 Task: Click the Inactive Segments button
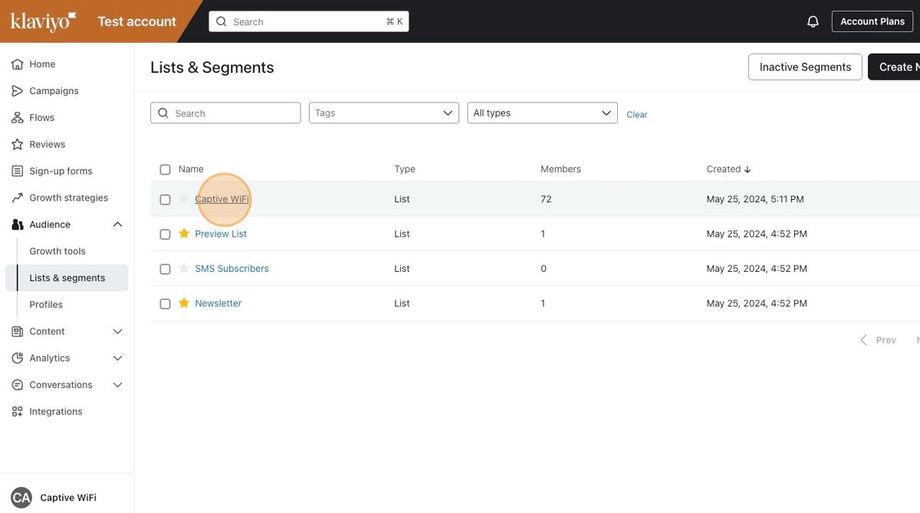(804, 67)
